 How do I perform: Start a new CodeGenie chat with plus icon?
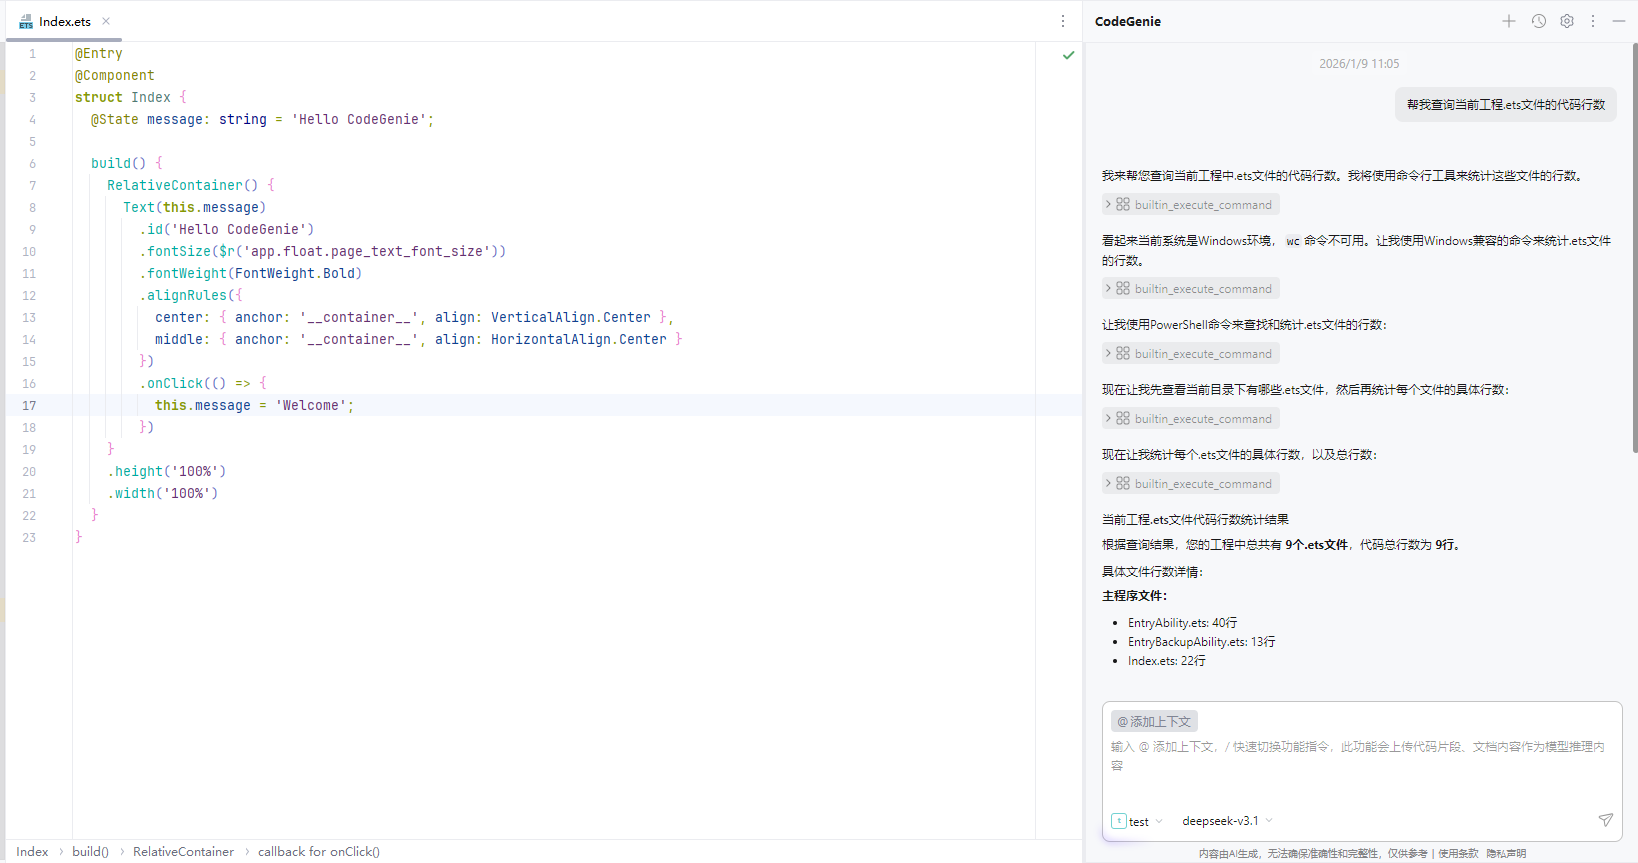coord(1508,21)
